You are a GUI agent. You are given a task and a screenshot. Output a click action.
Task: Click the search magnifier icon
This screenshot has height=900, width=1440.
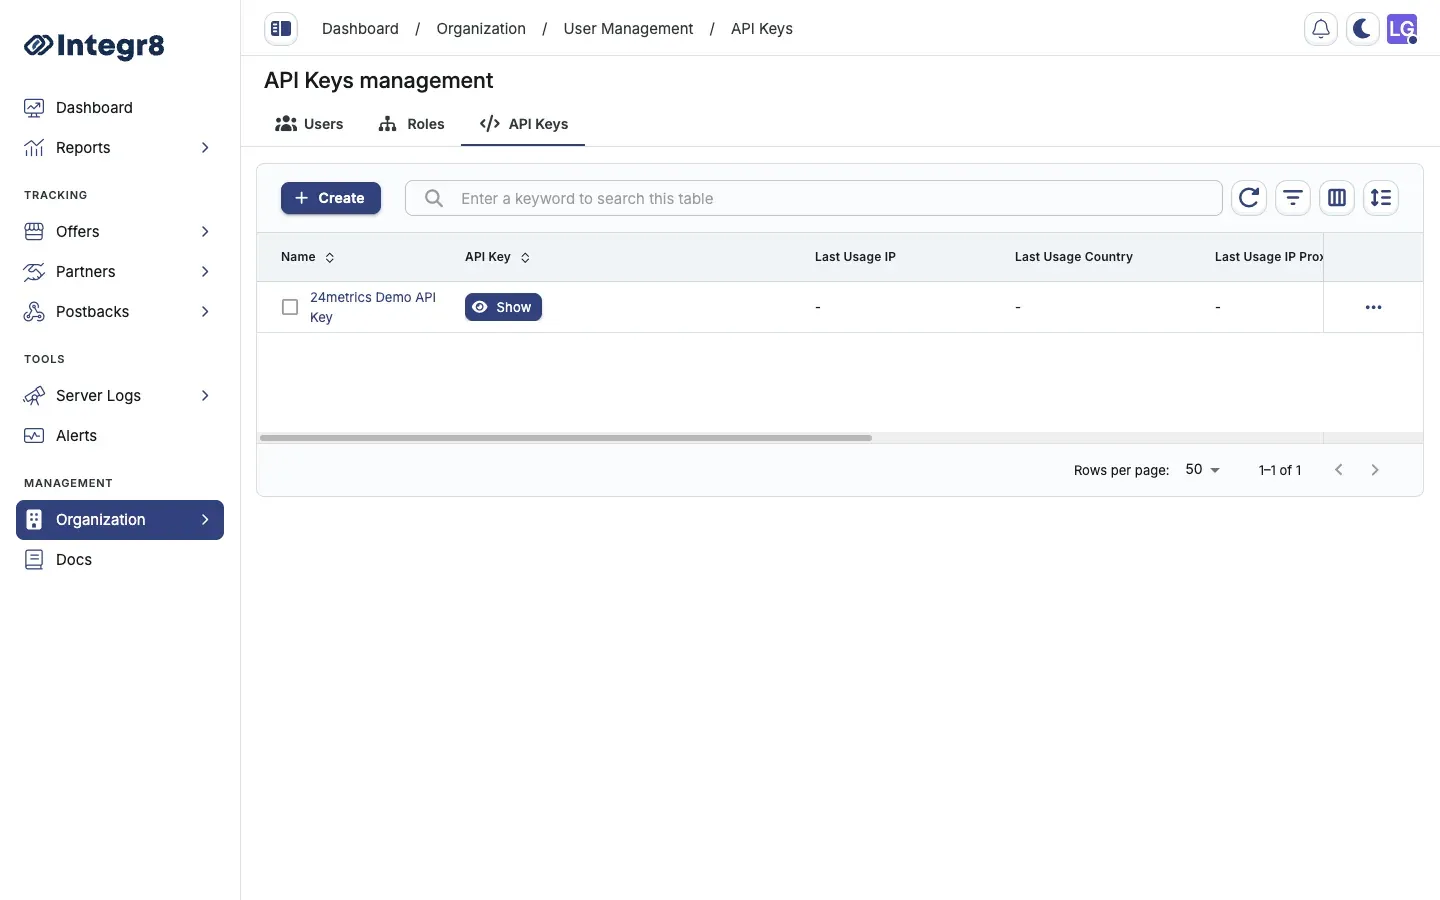(x=434, y=198)
